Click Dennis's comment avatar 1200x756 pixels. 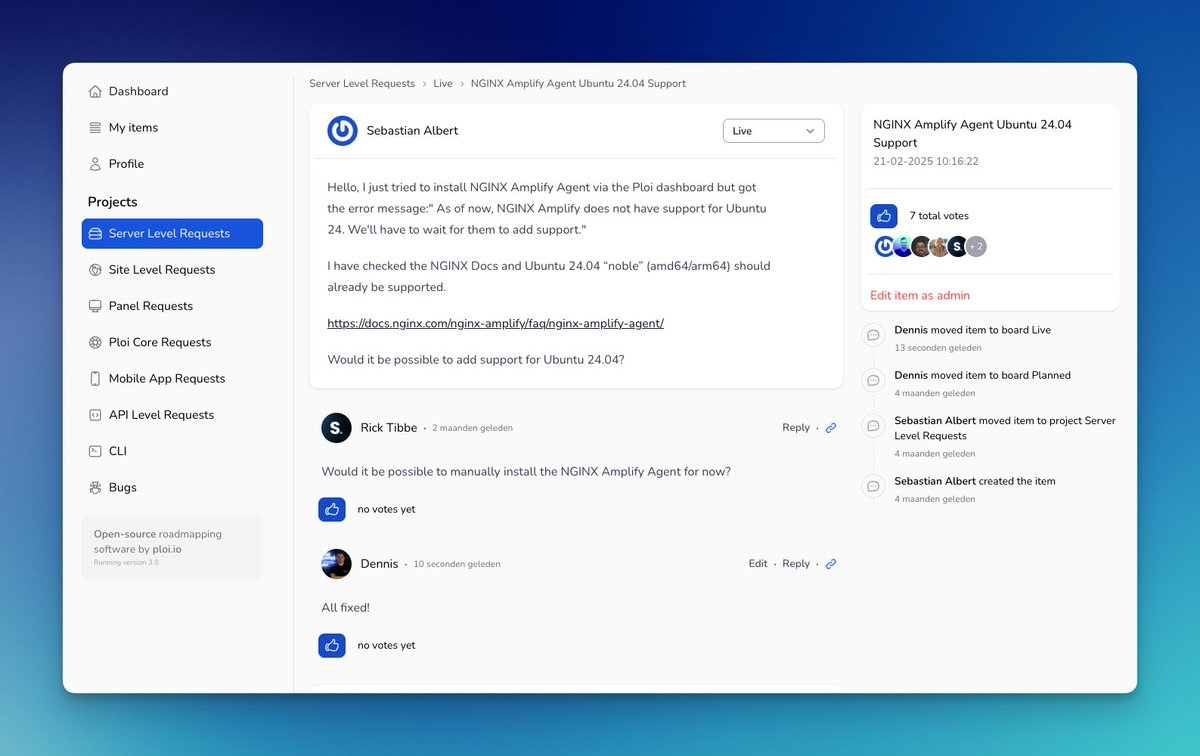tap(336, 564)
